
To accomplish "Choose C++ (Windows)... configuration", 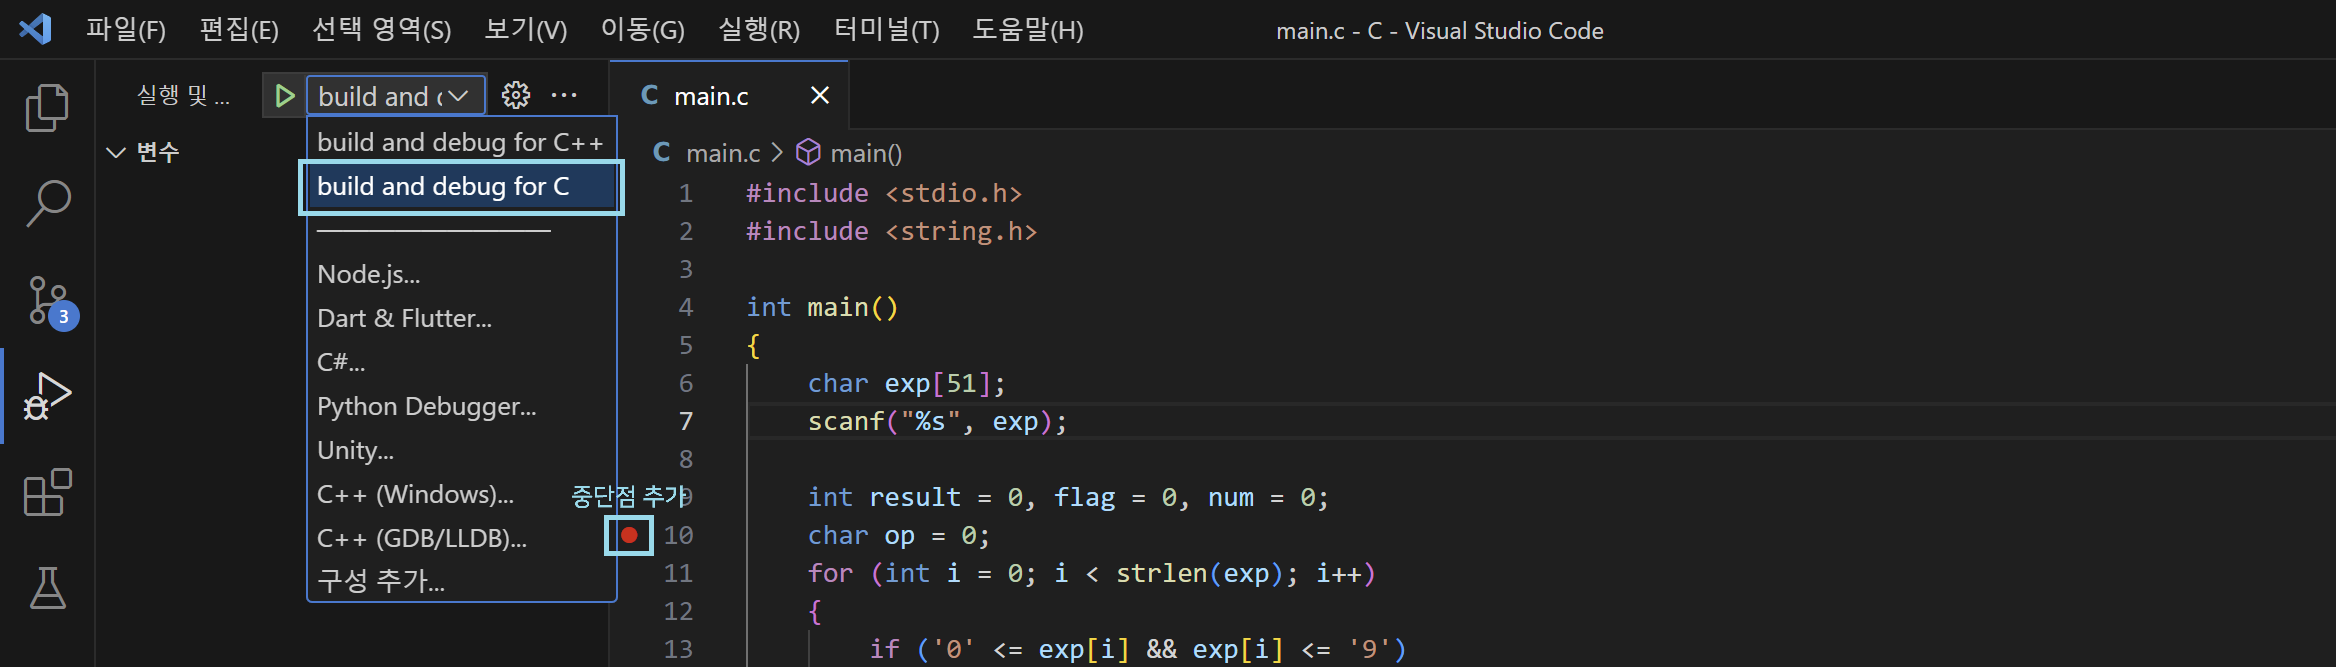I will click(461, 494).
